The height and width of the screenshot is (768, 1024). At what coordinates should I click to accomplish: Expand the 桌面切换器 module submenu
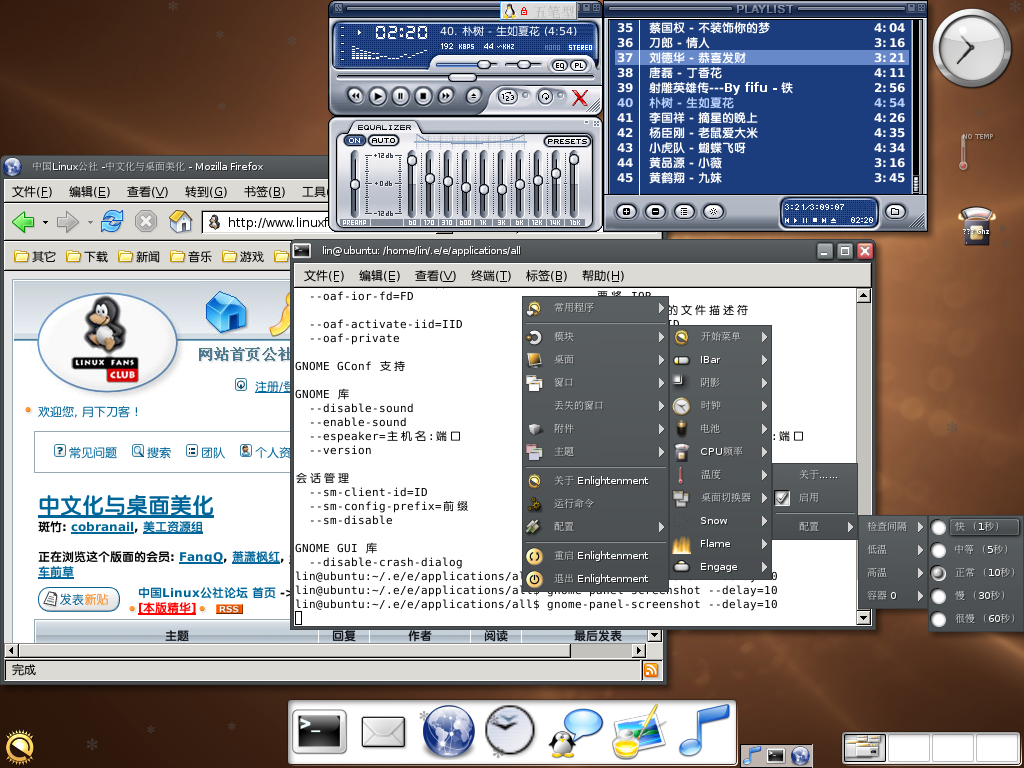(721, 498)
